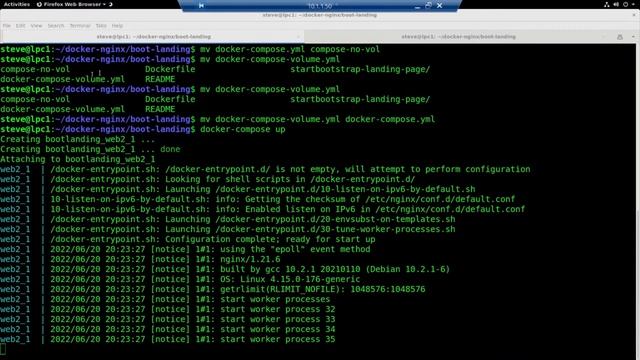This screenshot has width=640, height=360.
Task: Minimize the remote session via connection bar
Action: click(x=417, y=6)
